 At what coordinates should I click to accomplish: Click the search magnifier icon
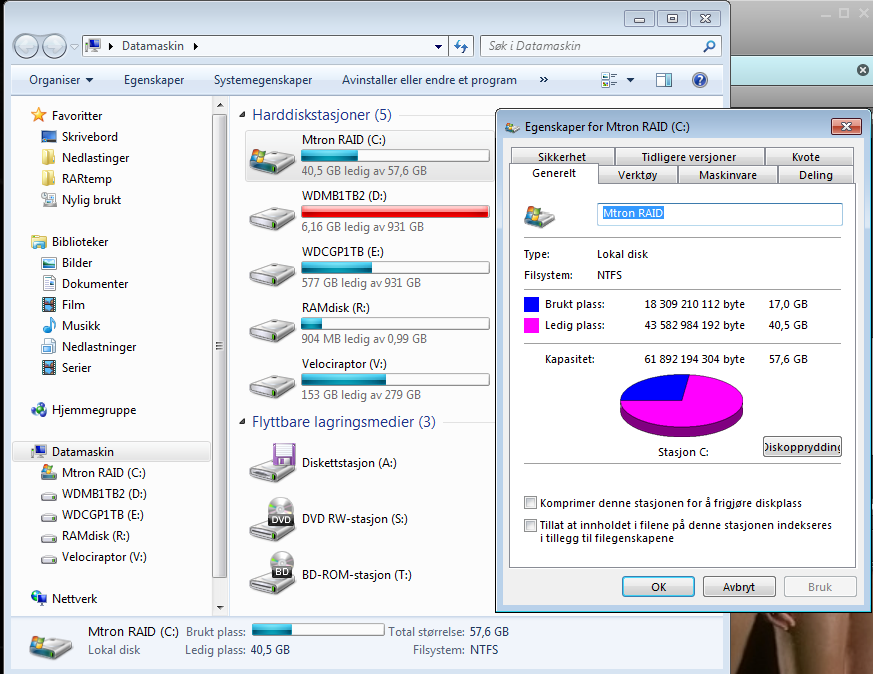tap(709, 46)
